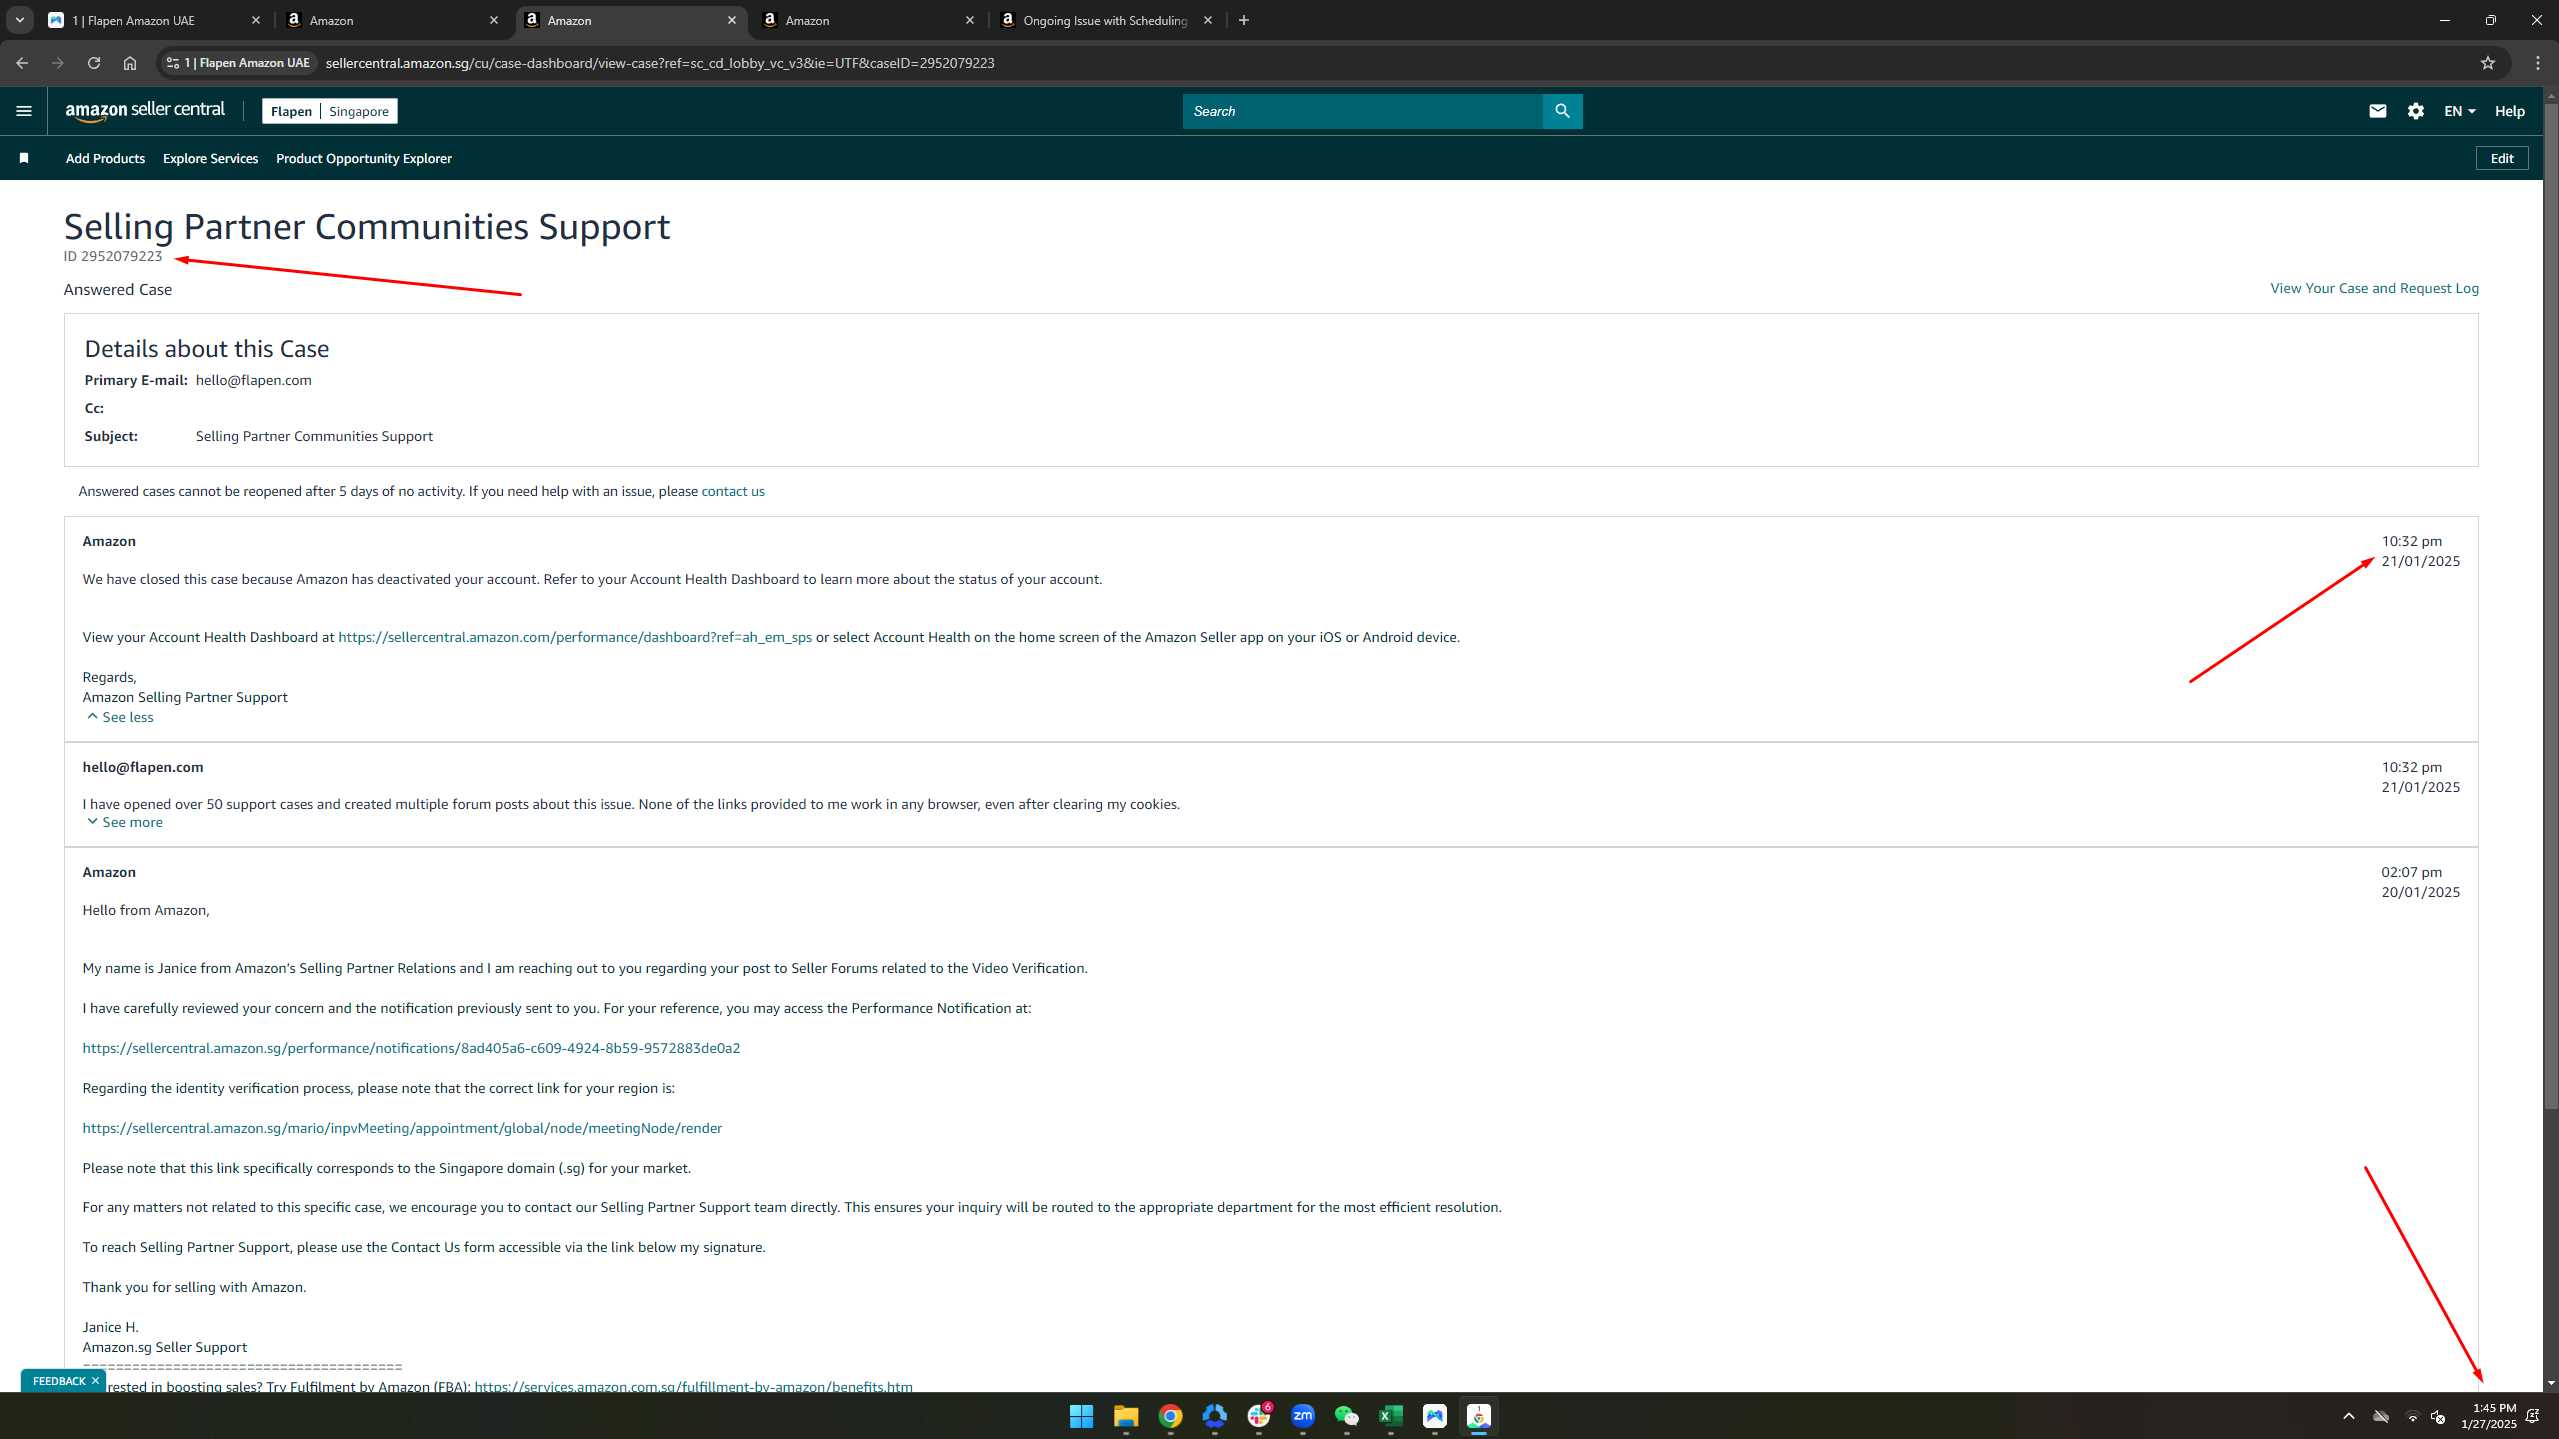Open the FBA benefits link
The image size is (2559, 1439).
693,1386
